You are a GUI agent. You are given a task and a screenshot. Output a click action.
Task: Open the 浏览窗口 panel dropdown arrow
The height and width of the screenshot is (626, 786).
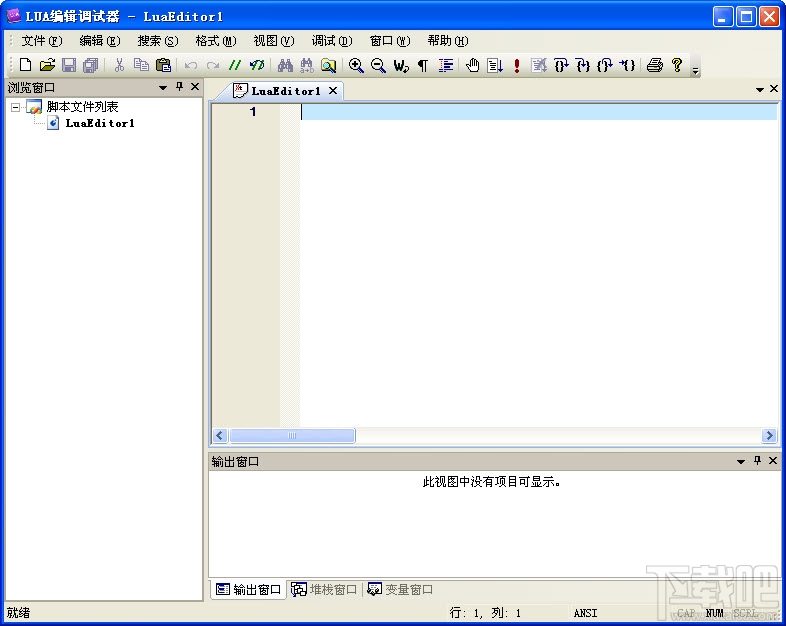coord(162,88)
